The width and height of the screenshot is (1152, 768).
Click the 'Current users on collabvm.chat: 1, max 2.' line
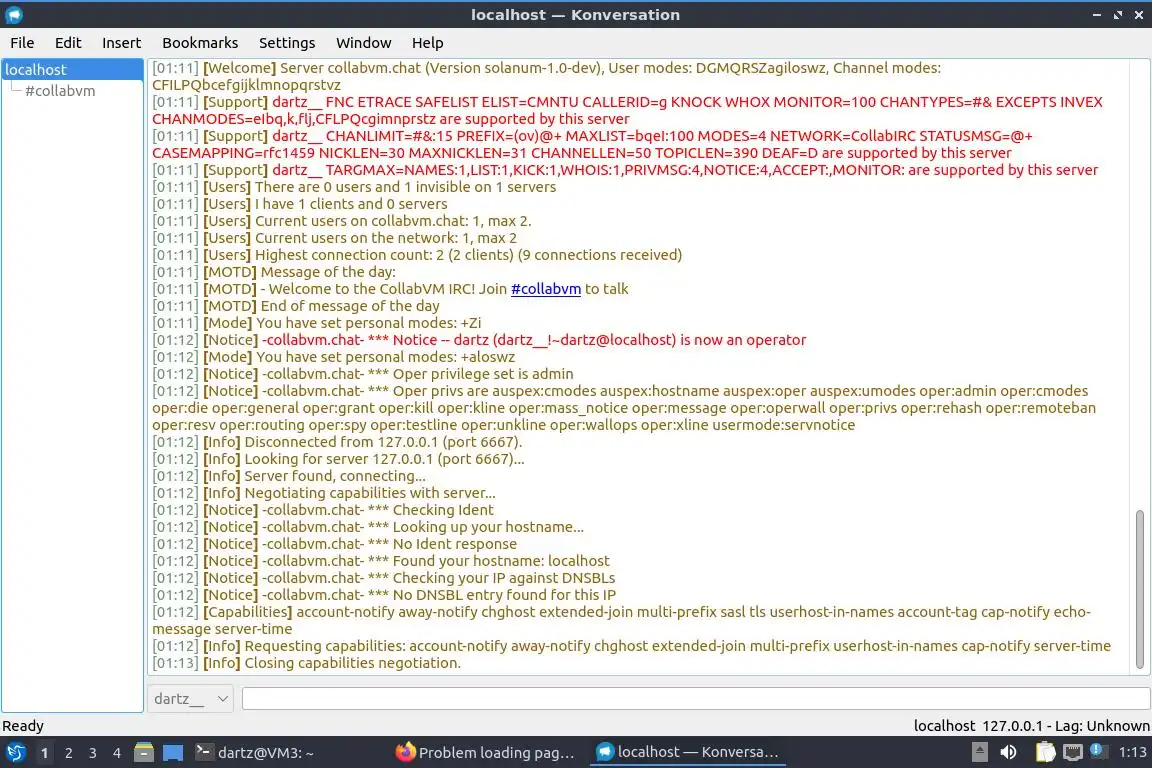click(x=342, y=220)
